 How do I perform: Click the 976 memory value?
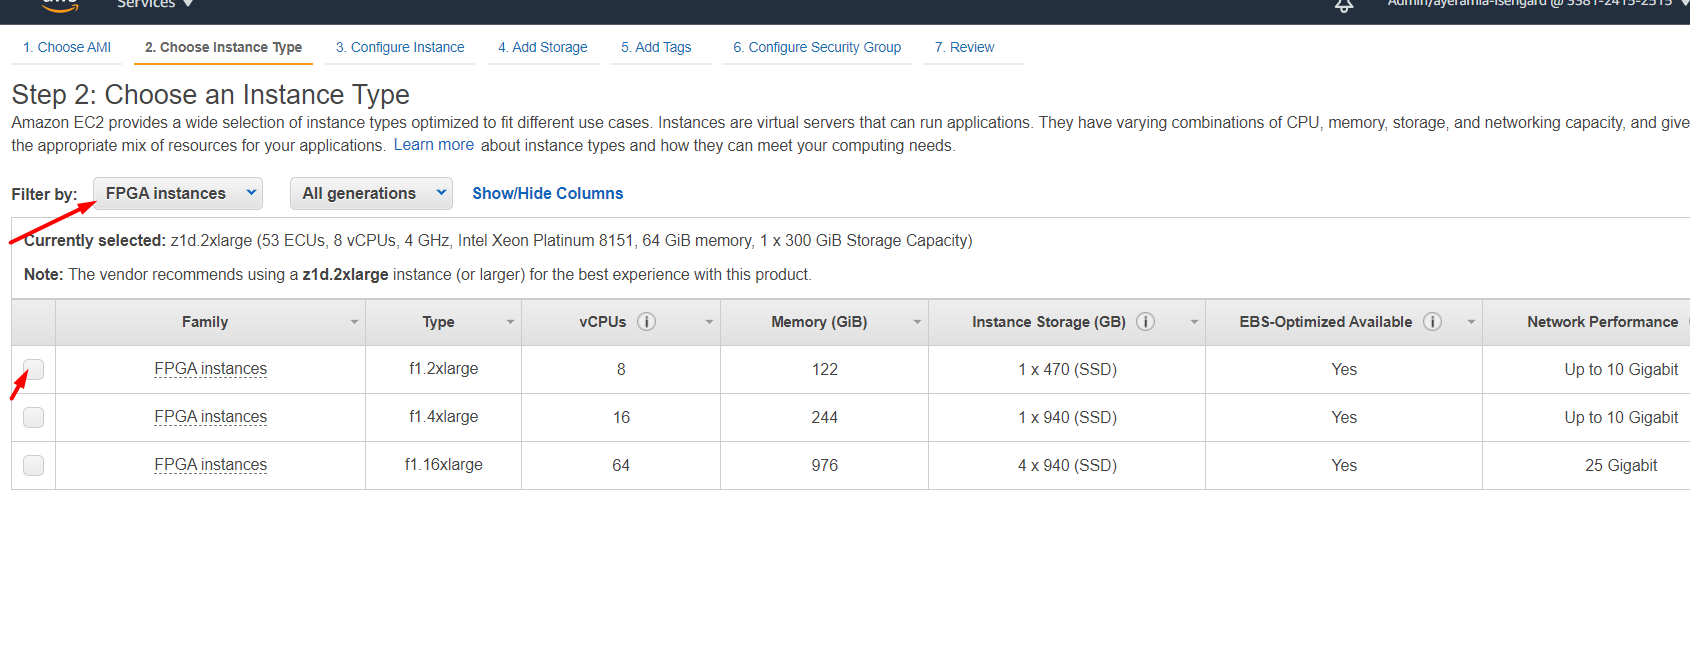pyautogui.click(x=825, y=466)
